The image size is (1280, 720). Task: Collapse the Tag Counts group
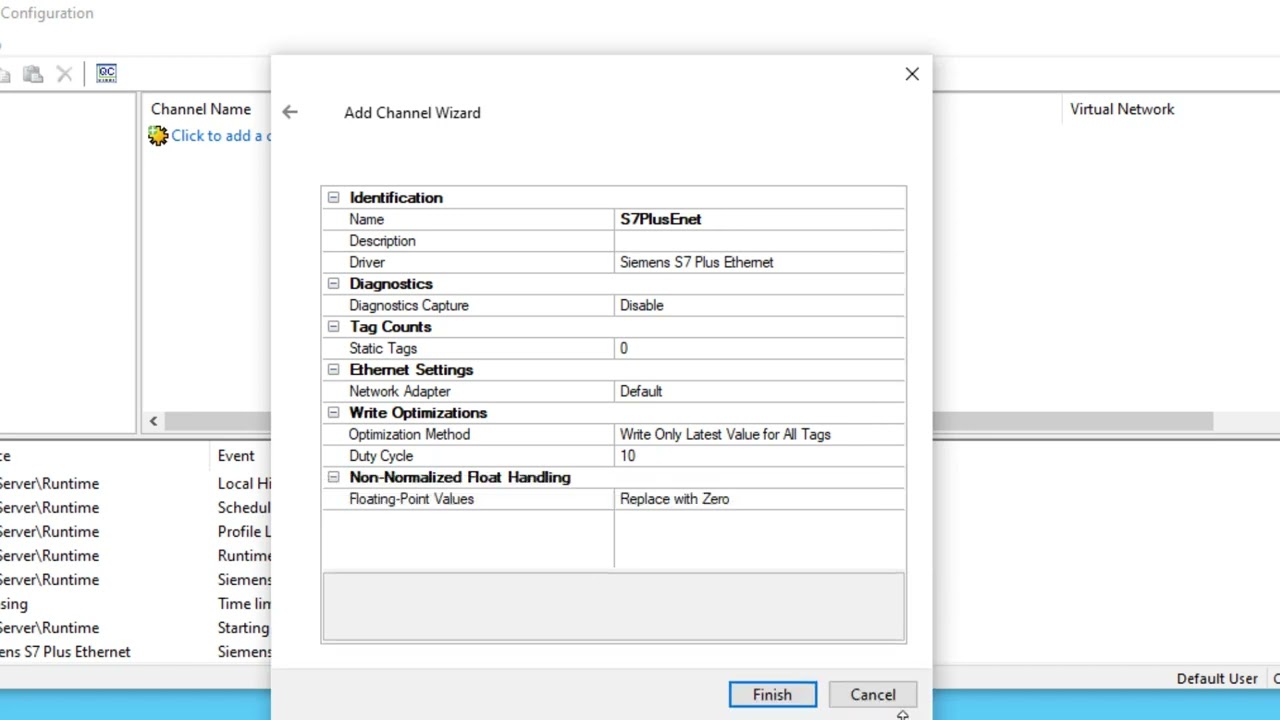tap(334, 327)
